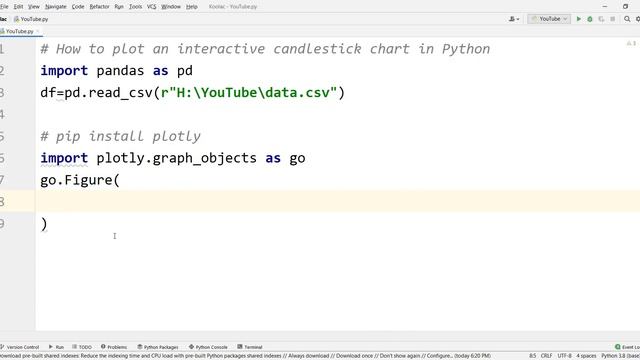Select the YouTube.py editor tab
640x360 pixels.
click(19, 31)
